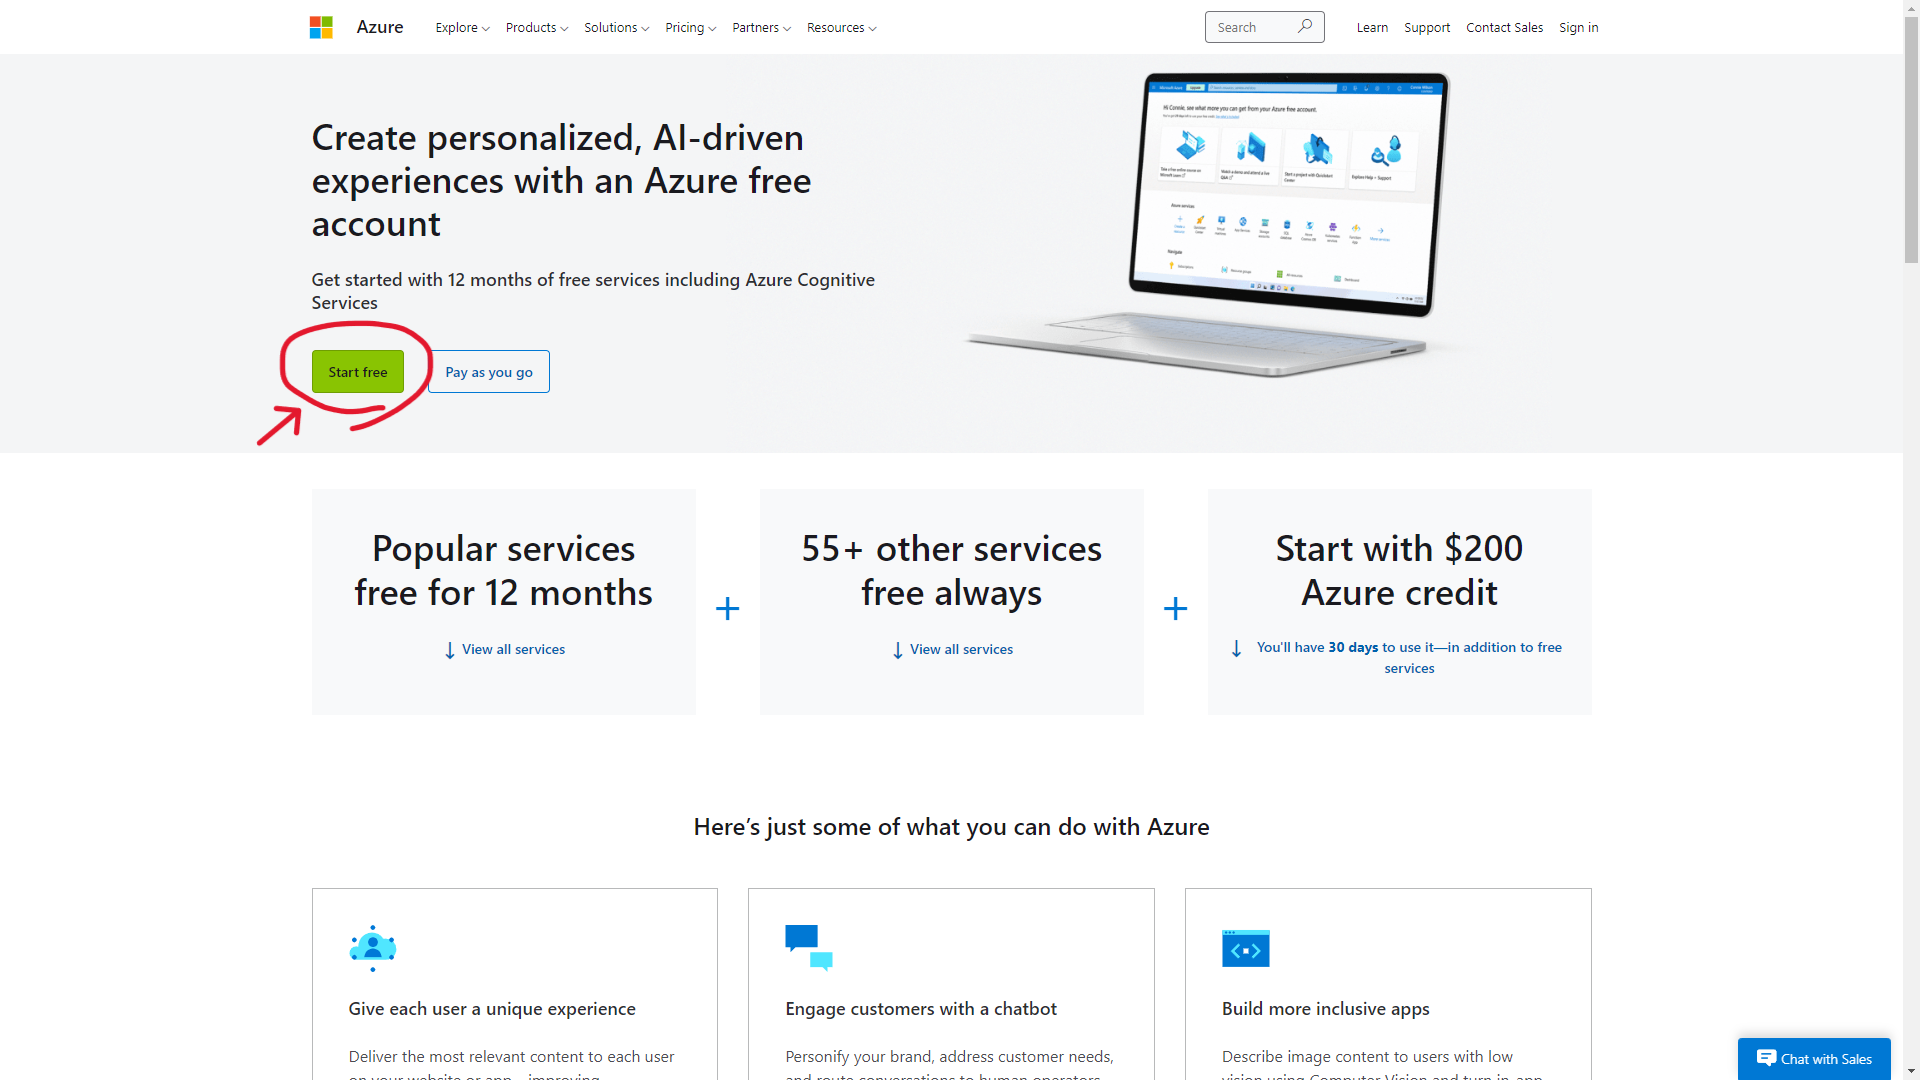Expand the Solutions dropdown
The image size is (1920, 1080).
coord(616,28)
